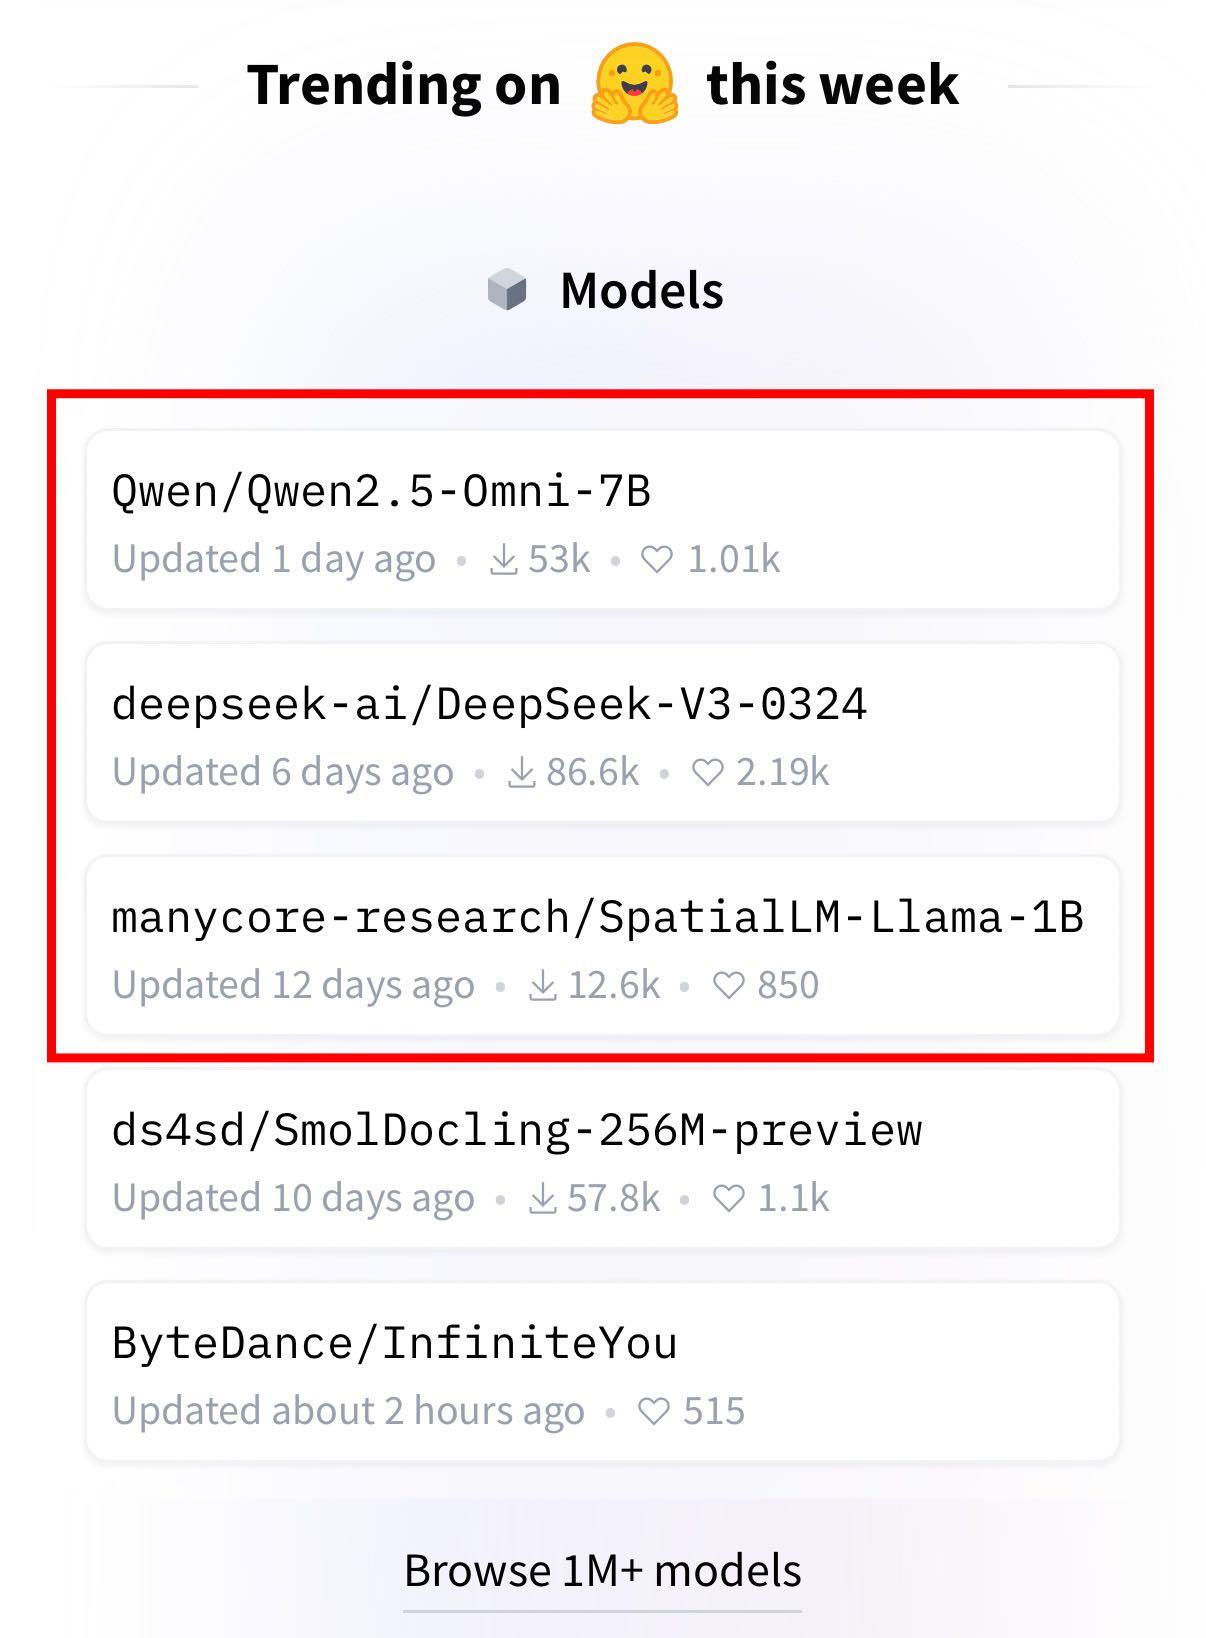This screenshot has height=1638, width=1206.
Task: Click the Models cube icon
Action: [x=507, y=290]
